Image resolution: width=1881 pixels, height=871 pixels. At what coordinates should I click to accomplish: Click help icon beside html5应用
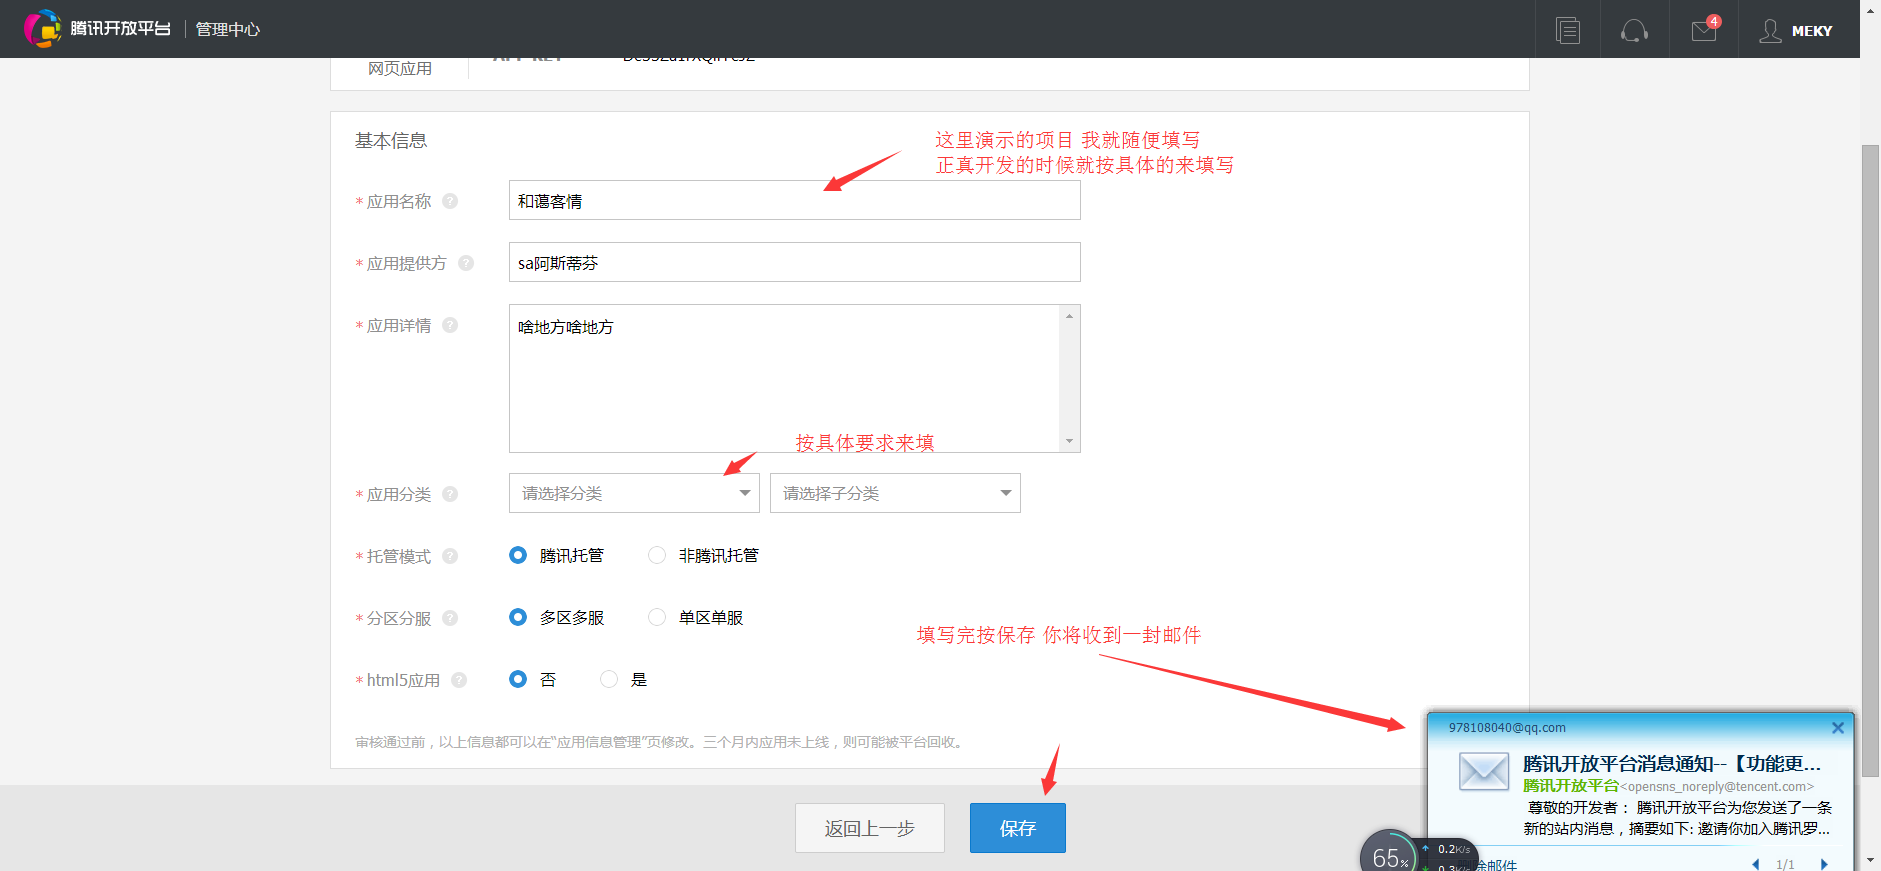(459, 680)
